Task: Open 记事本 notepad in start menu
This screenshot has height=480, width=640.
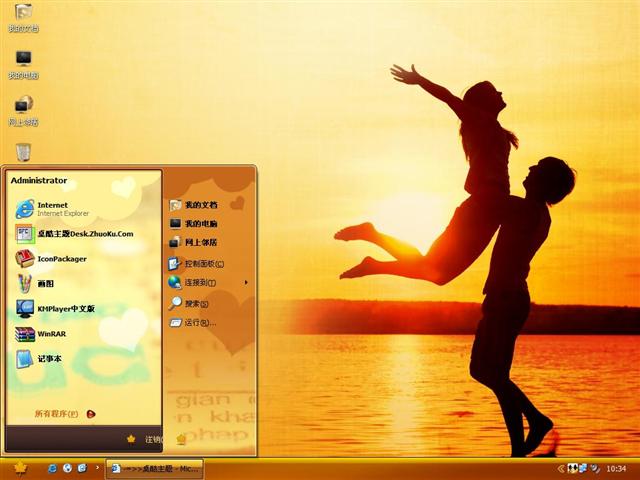Action: coord(39,359)
